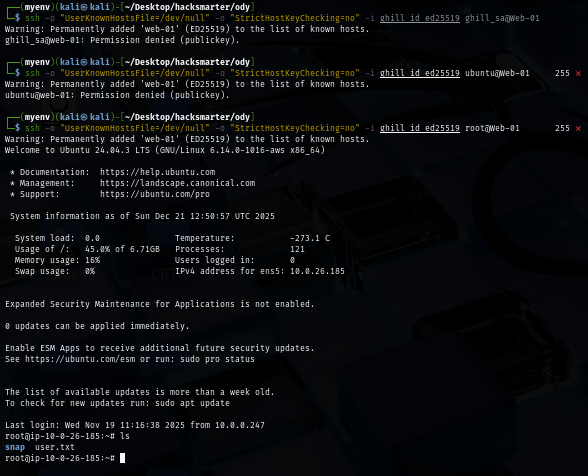Click "UserKnownHostsFile=/dev/null" option in third command
This screenshot has width=588, height=476.
pyautogui.click(x=135, y=128)
